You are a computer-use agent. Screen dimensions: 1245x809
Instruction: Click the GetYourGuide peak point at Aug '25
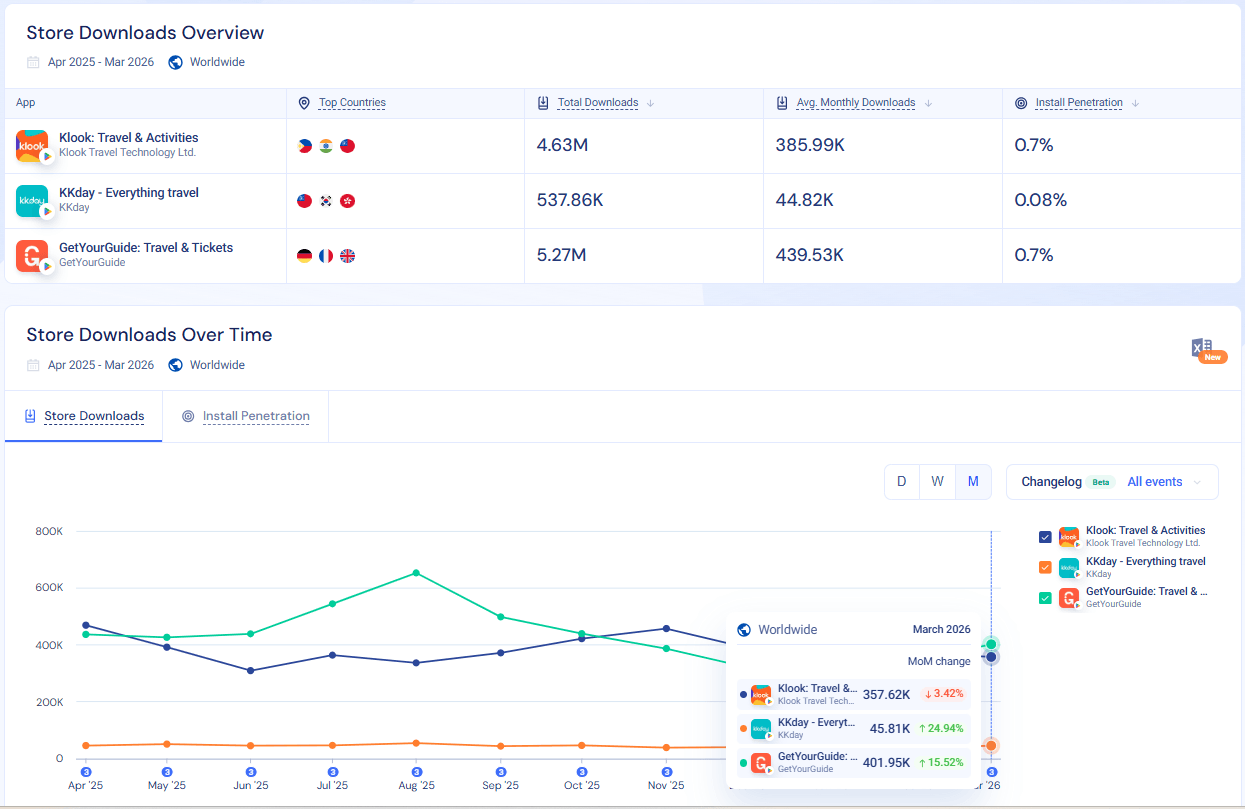(x=416, y=573)
